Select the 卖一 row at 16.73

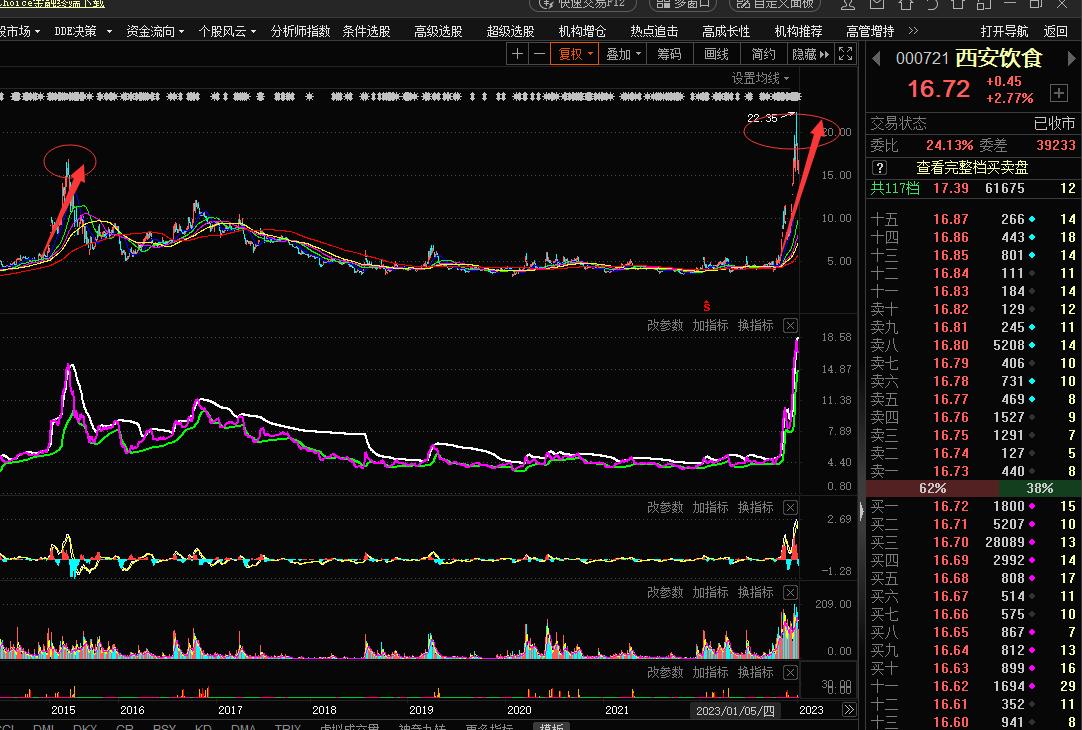click(x=974, y=471)
